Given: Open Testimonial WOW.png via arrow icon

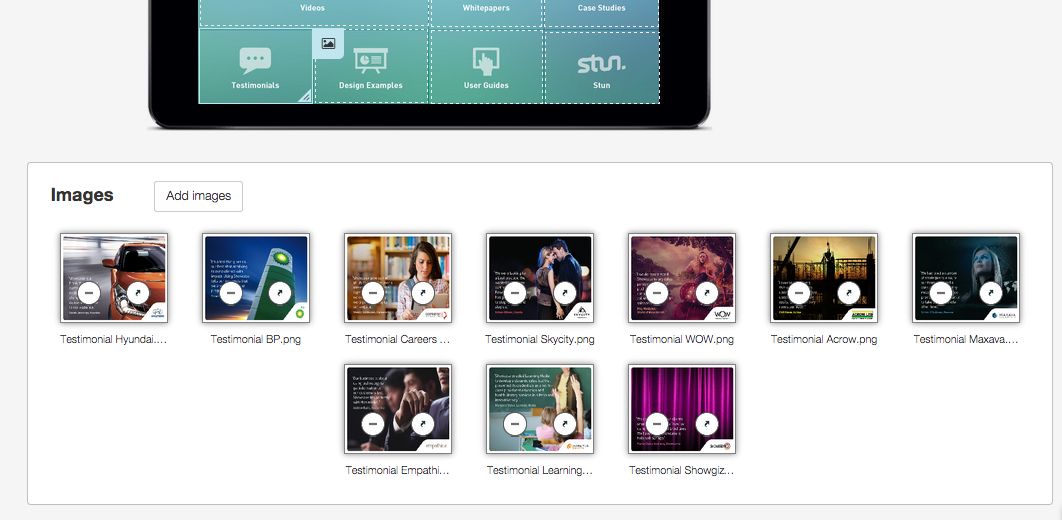Looking at the screenshot, I should [707, 293].
